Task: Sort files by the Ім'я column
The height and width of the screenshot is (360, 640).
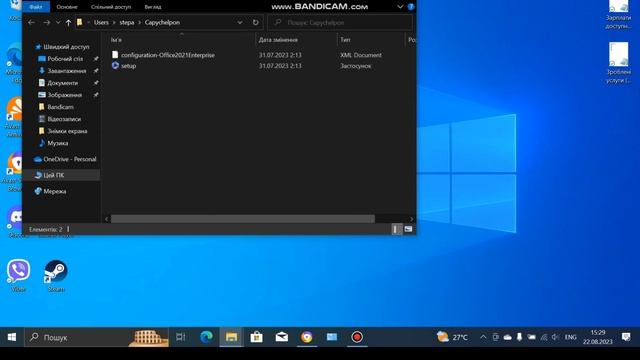Action: click(x=116, y=40)
